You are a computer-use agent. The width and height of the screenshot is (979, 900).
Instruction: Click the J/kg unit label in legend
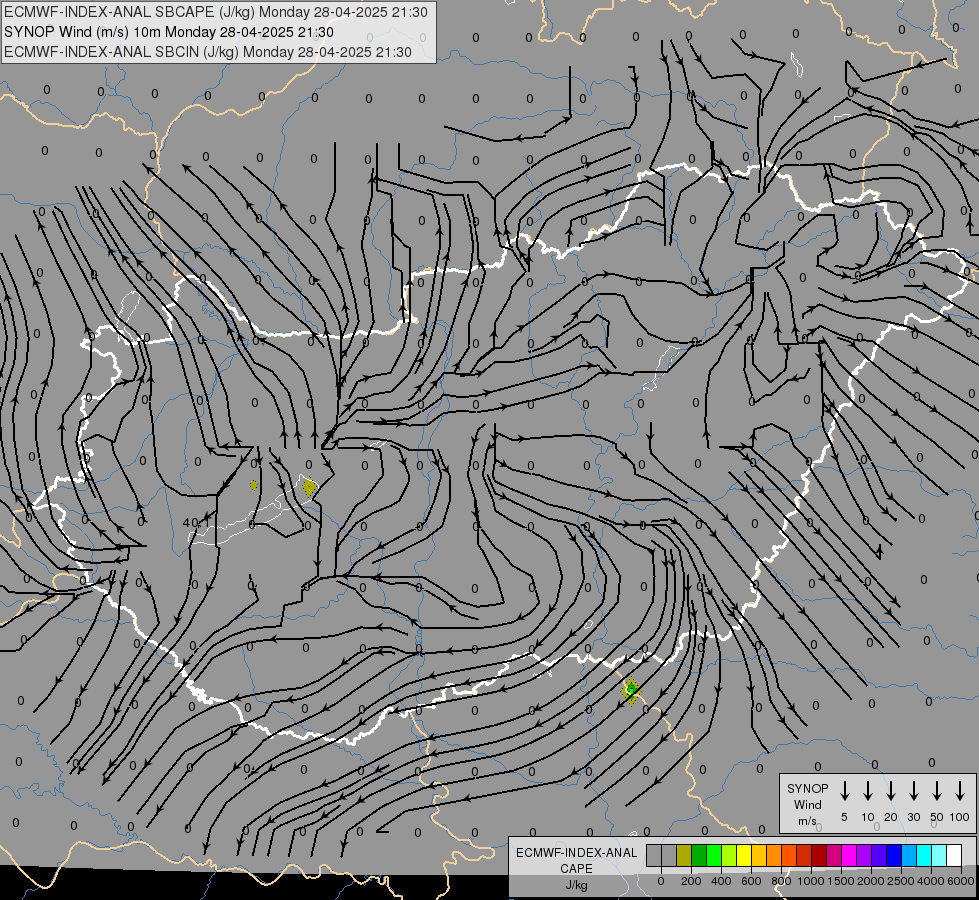[576, 885]
